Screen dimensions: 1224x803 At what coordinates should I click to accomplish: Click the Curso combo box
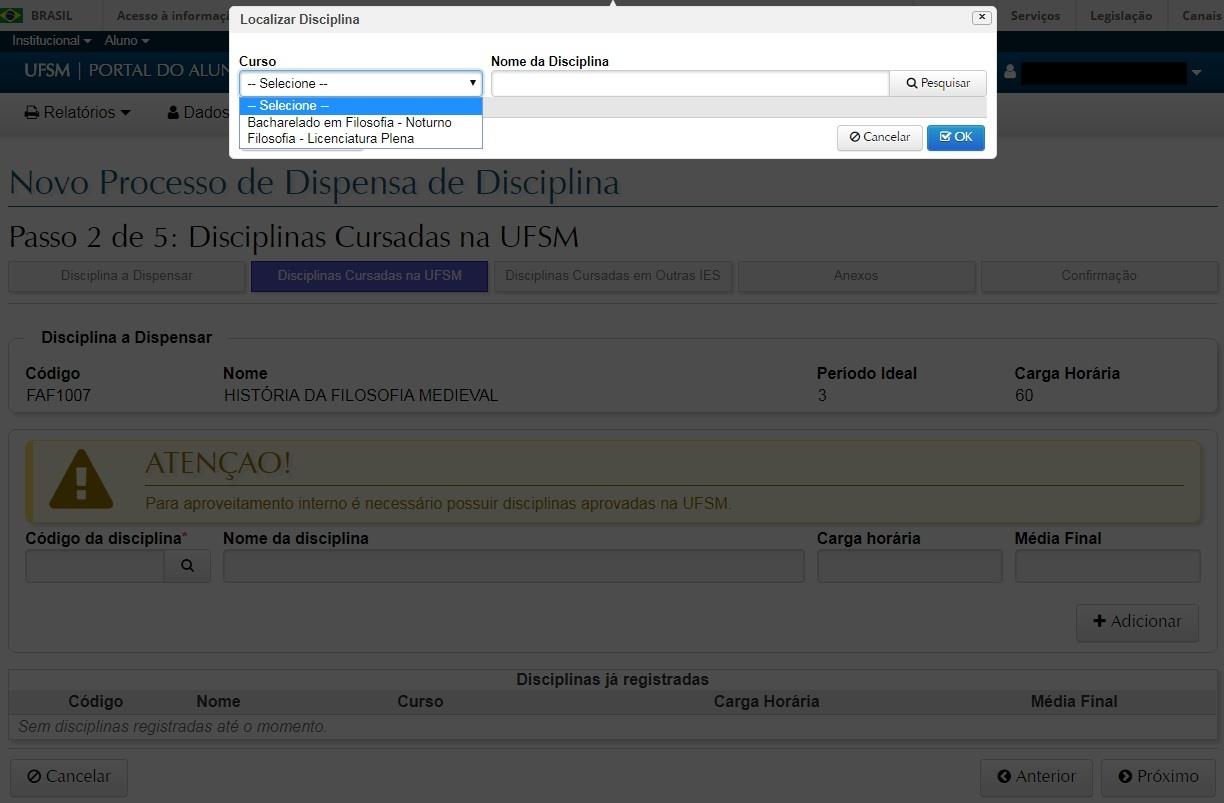pyautogui.click(x=360, y=84)
